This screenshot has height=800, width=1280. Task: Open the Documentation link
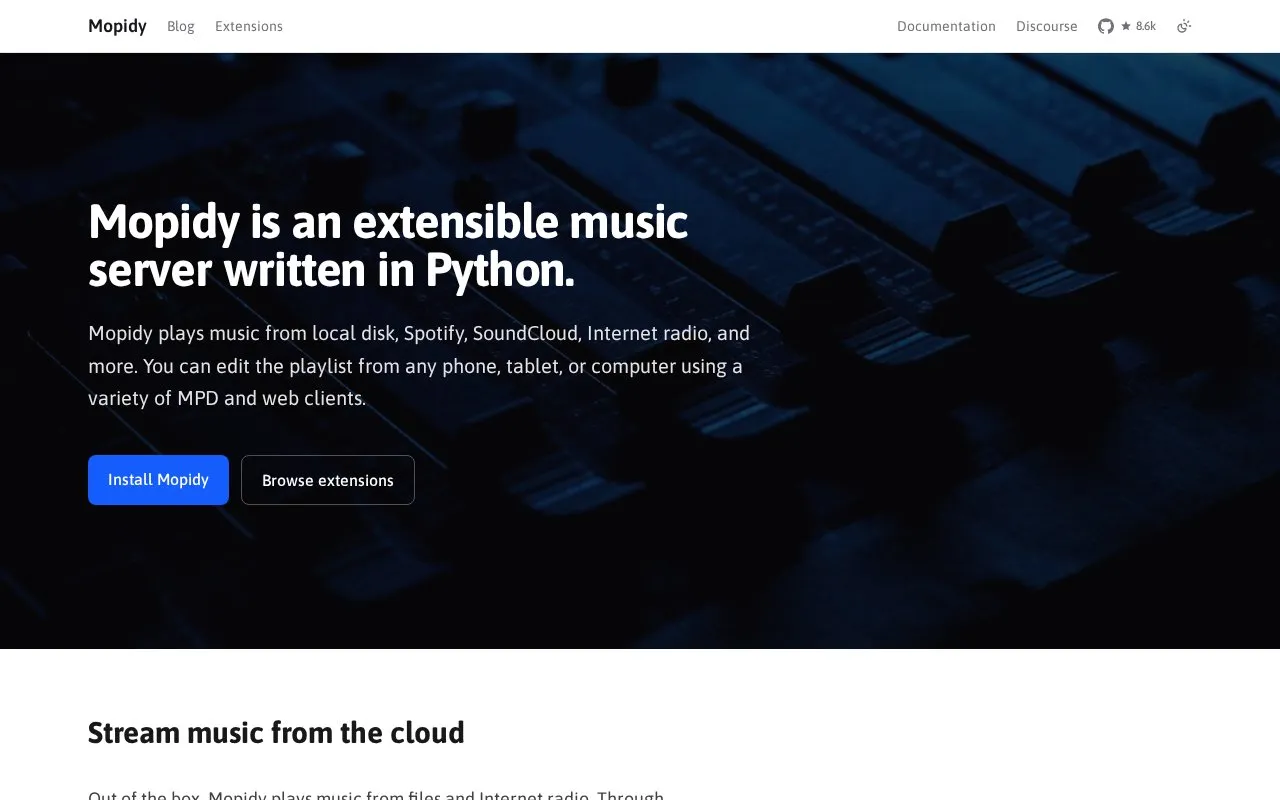pos(946,26)
